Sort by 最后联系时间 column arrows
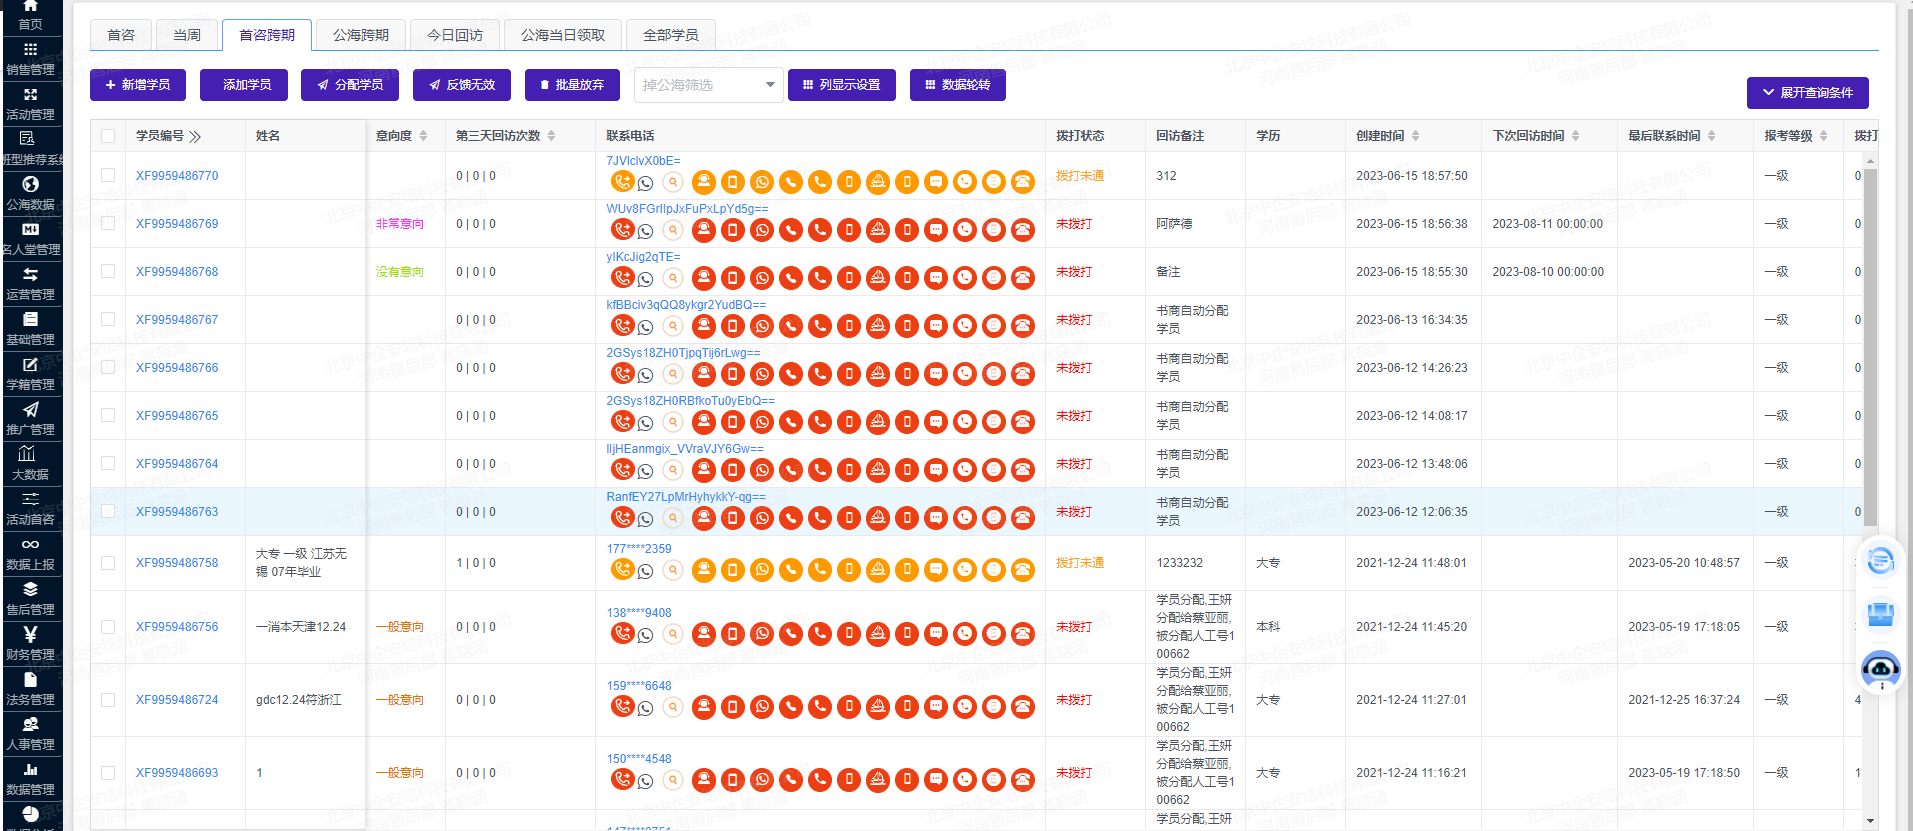Viewport: 1913px width, 831px height. tap(1711, 136)
